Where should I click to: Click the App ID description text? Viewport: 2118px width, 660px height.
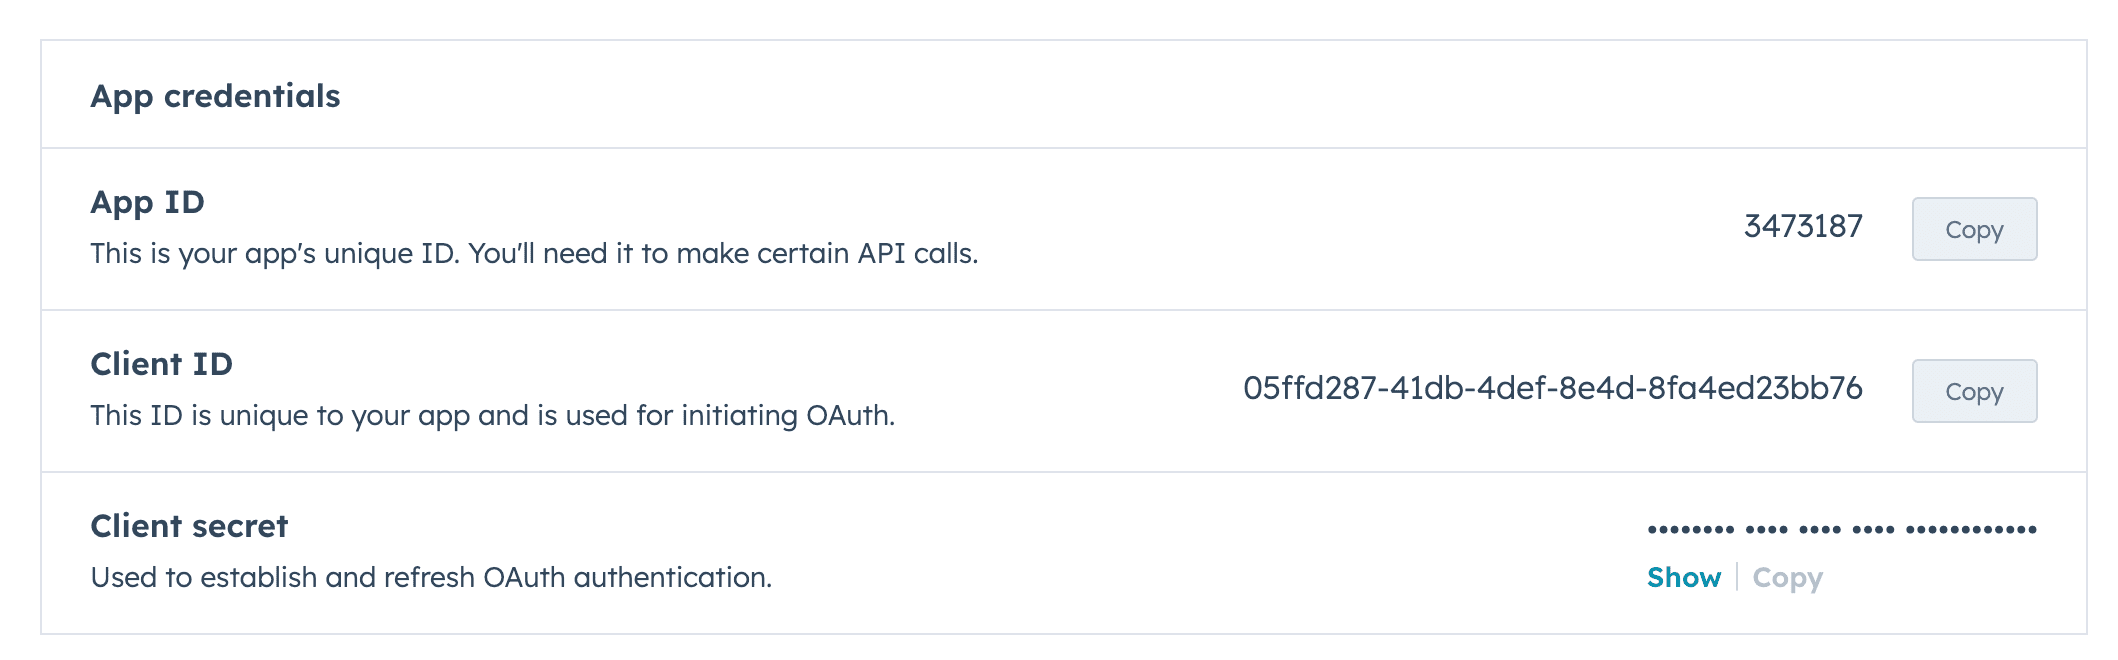tap(535, 252)
